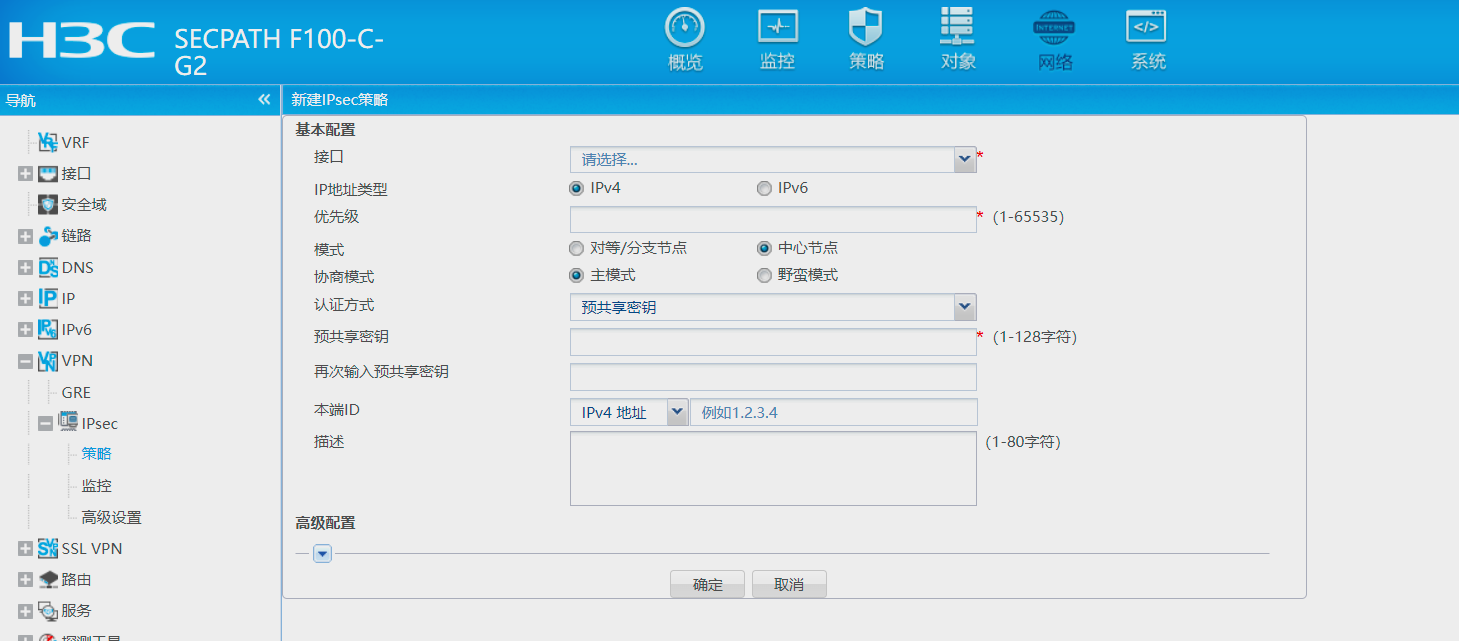Click the 取消 cancel button
The image size is (1459, 641).
tap(789, 584)
